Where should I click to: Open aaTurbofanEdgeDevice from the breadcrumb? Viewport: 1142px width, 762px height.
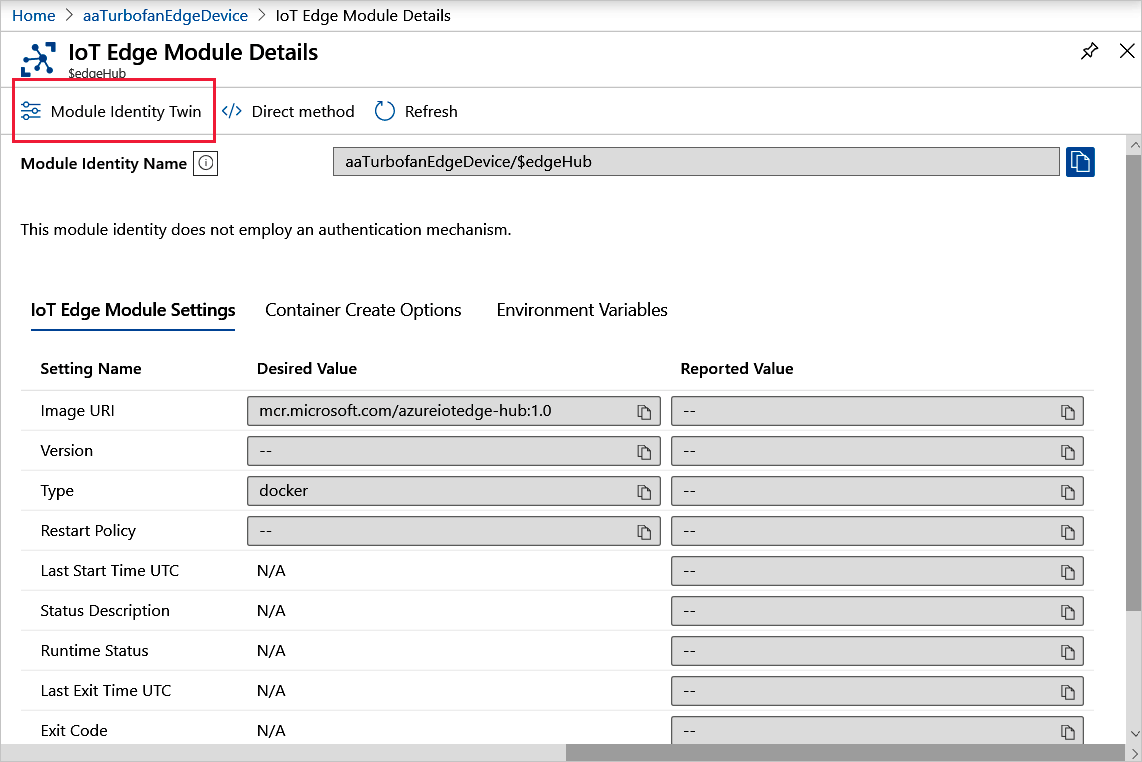[x=165, y=15]
